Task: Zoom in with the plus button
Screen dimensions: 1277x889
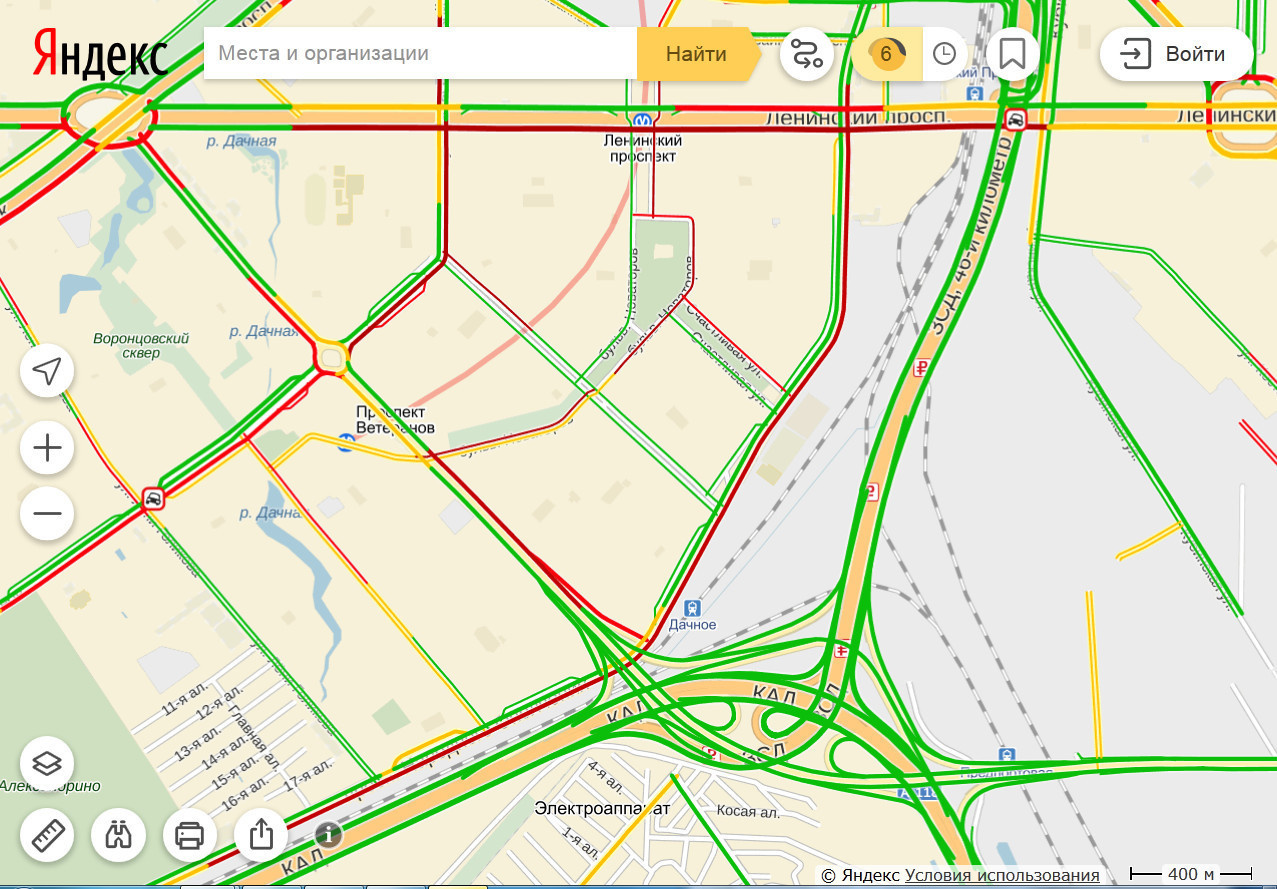Action: point(47,447)
